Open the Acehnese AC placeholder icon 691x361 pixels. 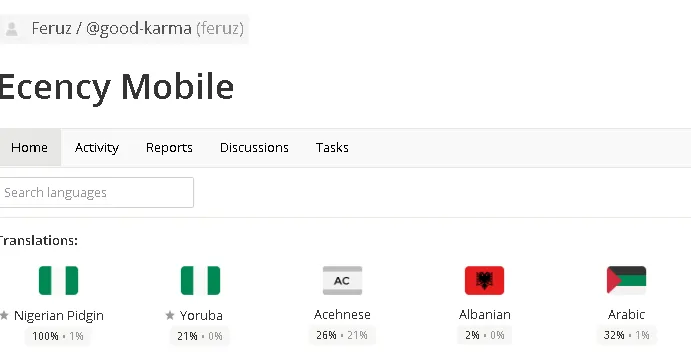click(342, 280)
